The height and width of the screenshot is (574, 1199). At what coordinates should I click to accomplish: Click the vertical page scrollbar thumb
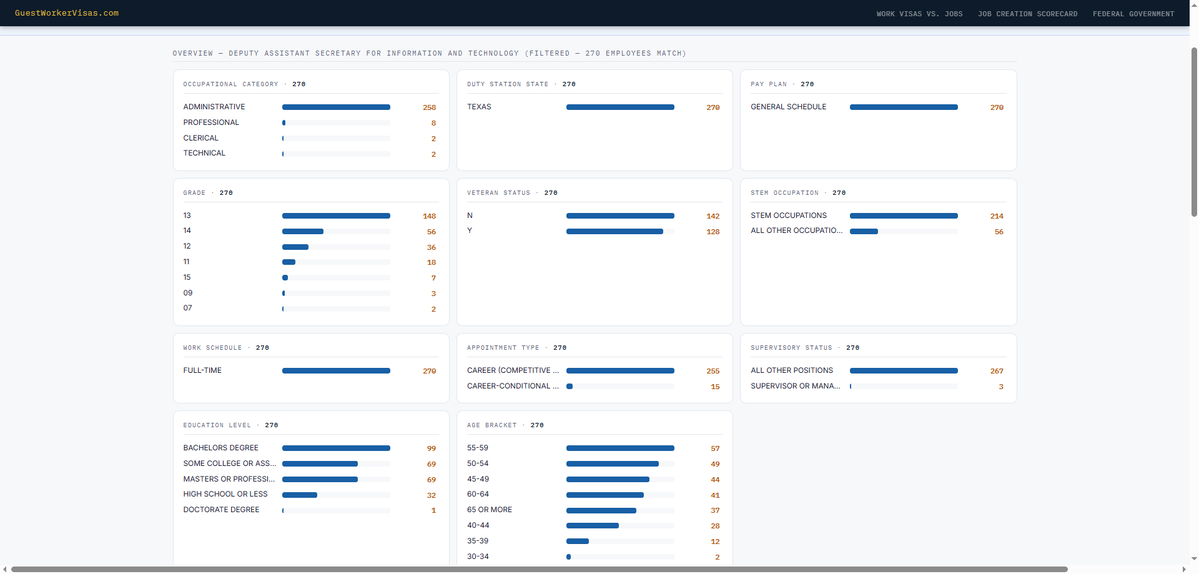pos(1194,131)
